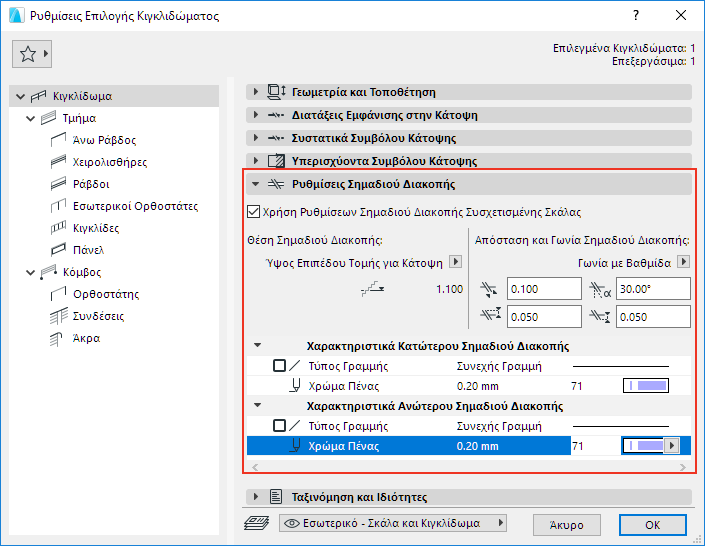The width and height of the screenshot is (705, 546).
Task: Select Κόμβος node tree item
Action: (x=82, y=272)
